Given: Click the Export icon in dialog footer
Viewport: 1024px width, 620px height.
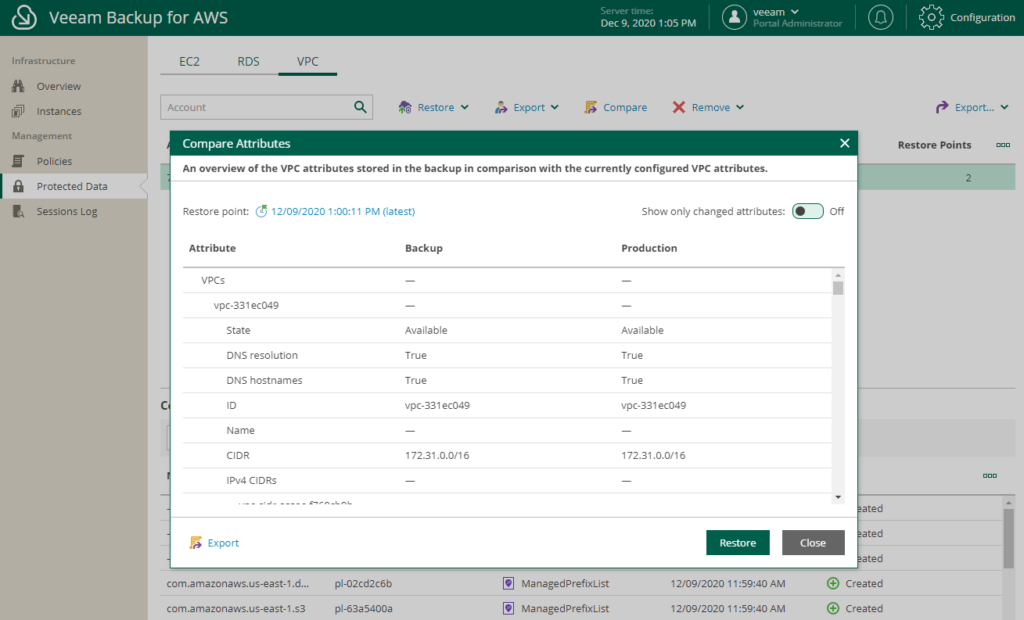Looking at the screenshot, I should (195, 543).
